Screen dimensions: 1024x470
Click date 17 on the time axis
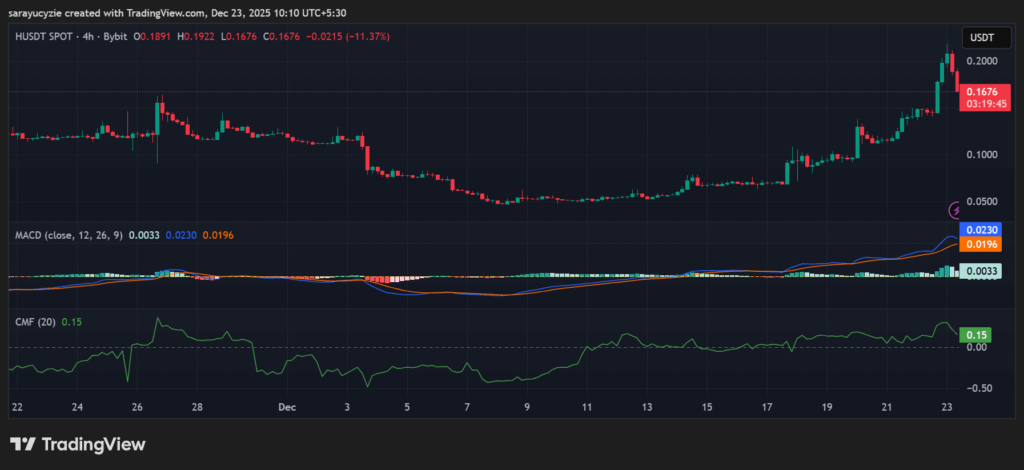(x=766, y=408)
